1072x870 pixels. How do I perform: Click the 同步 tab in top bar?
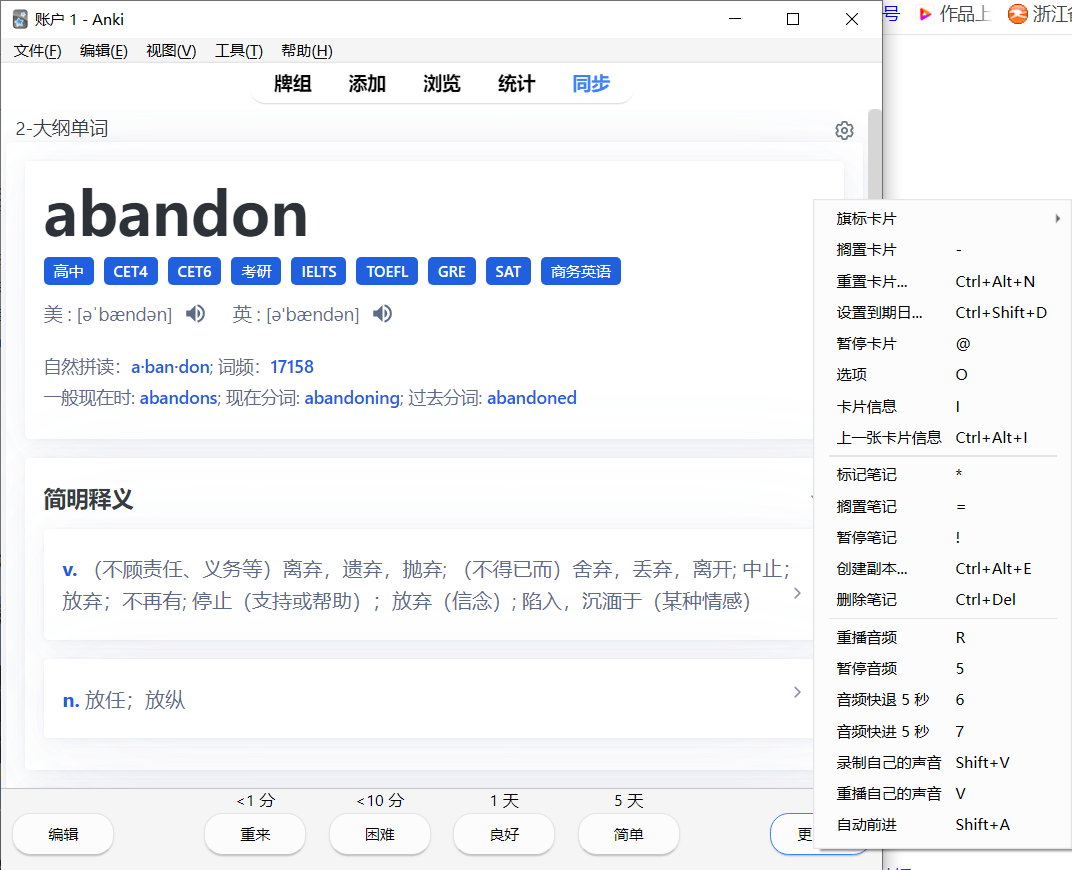590,84
